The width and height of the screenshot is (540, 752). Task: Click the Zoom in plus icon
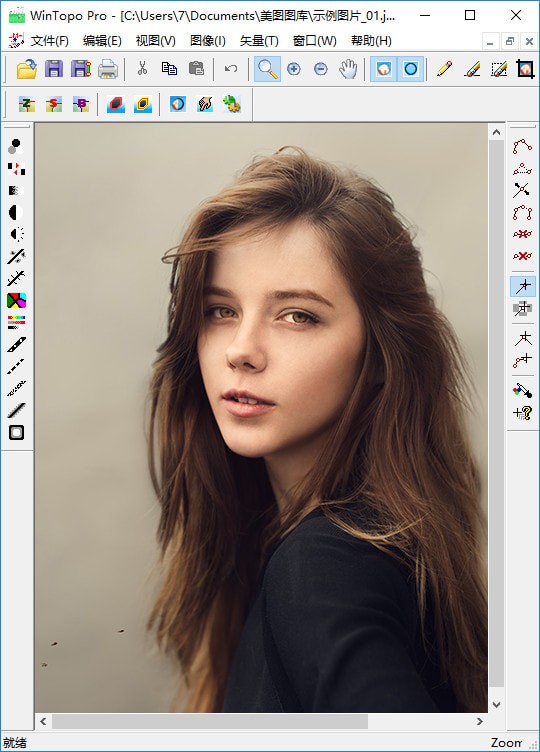click(x=294, y=69)
